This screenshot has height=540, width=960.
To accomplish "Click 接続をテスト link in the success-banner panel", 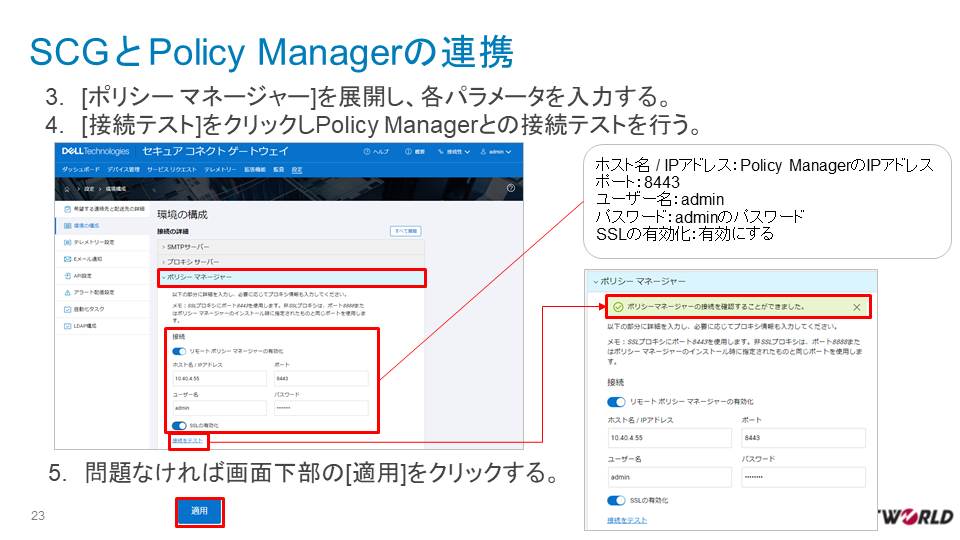I will coord(627,520).
